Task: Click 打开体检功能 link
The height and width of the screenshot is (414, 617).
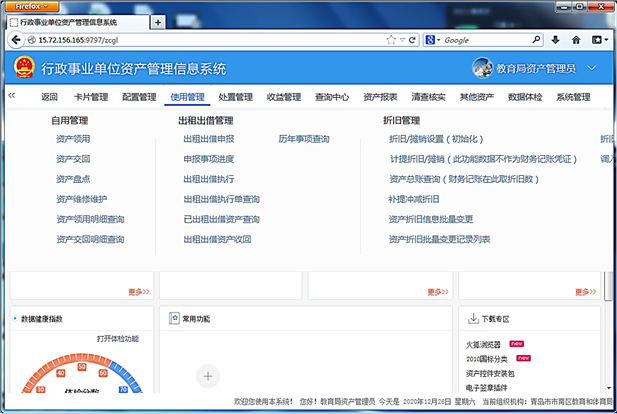Action: (118, 339)
